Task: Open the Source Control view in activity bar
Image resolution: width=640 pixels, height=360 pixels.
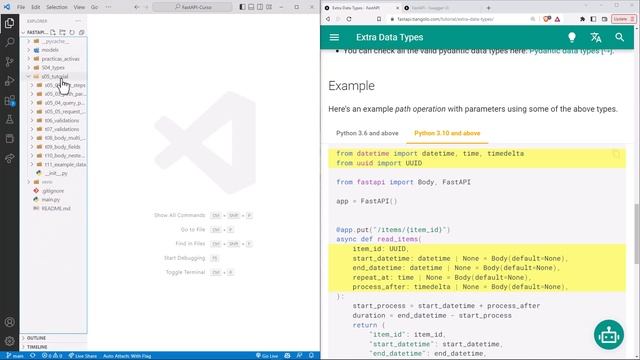Action: click(x=9, y=62)
